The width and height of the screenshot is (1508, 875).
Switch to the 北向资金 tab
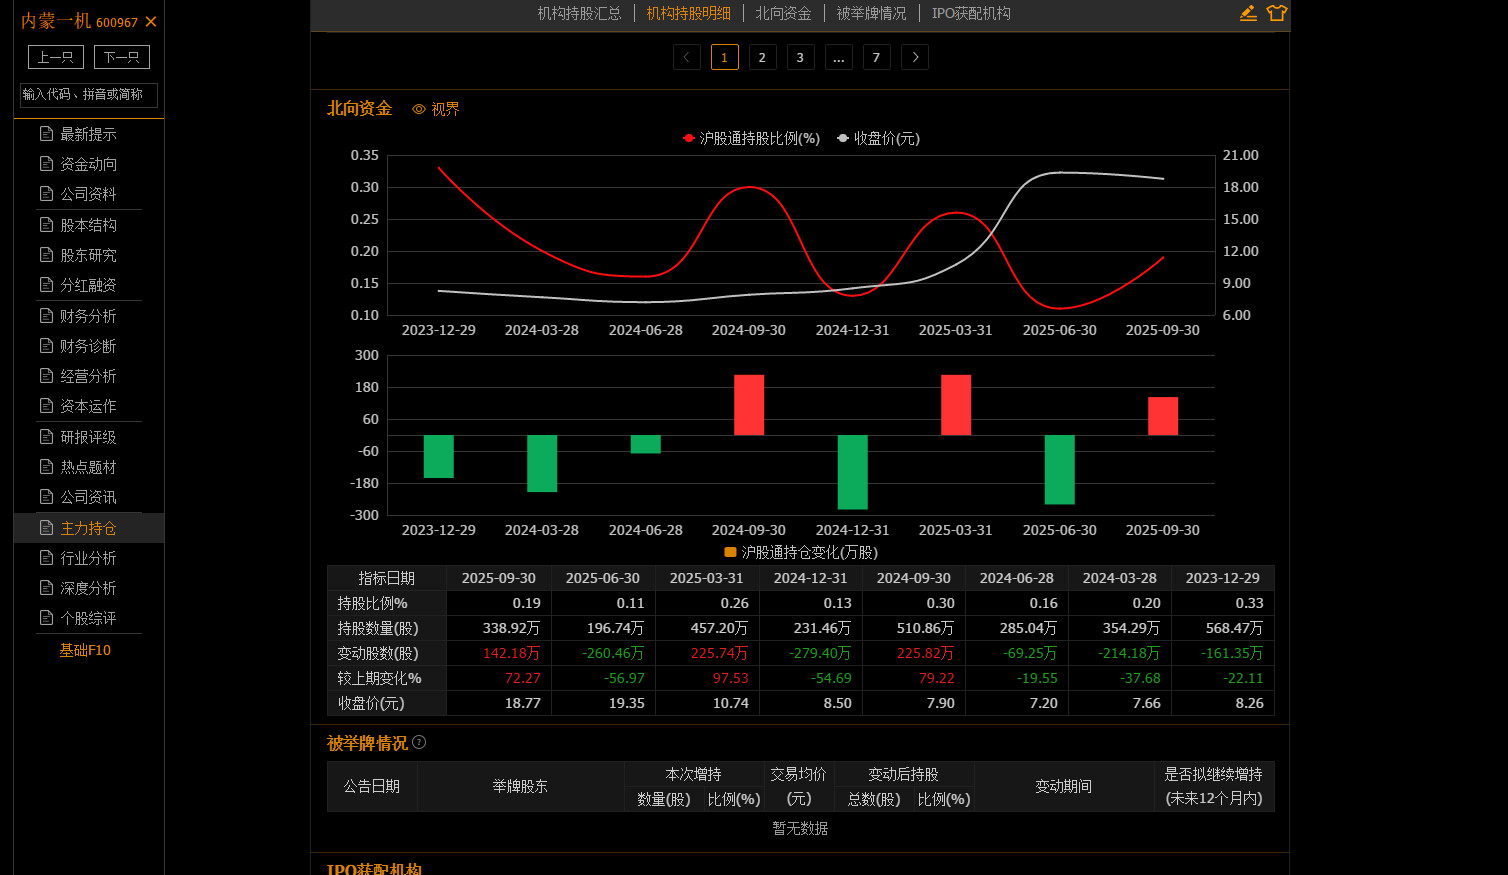pos(783,13)
